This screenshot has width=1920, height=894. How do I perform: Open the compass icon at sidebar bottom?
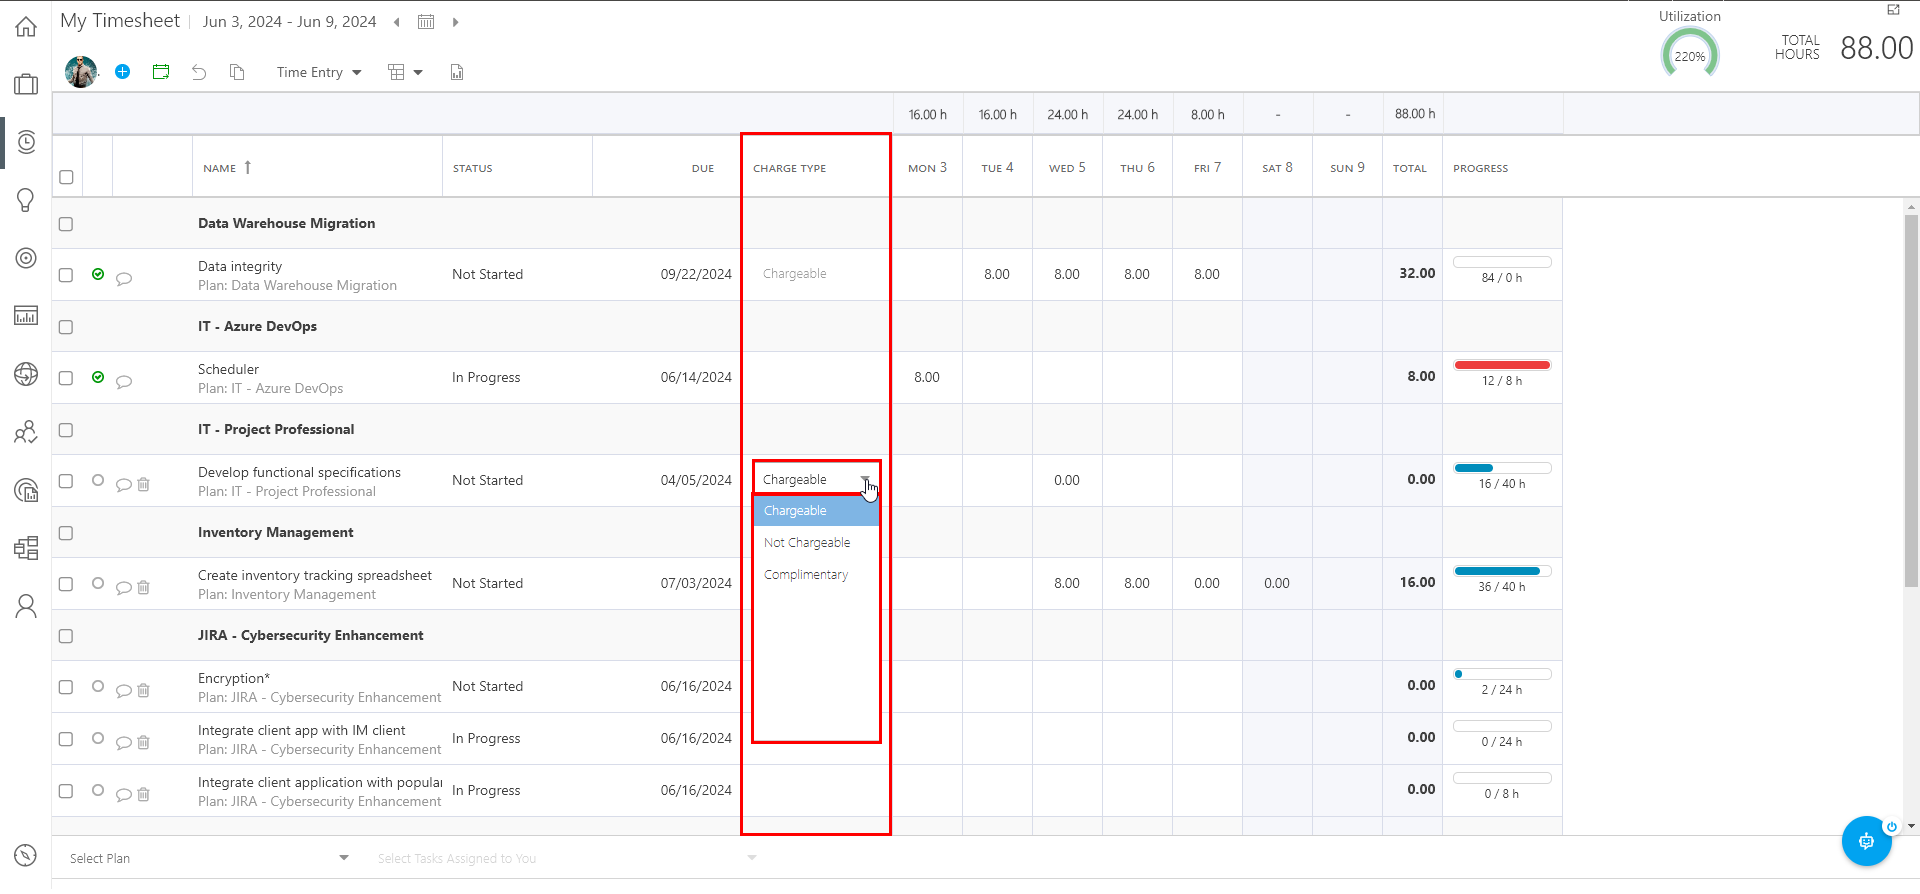pyautogui.click(x=26, y=856)
